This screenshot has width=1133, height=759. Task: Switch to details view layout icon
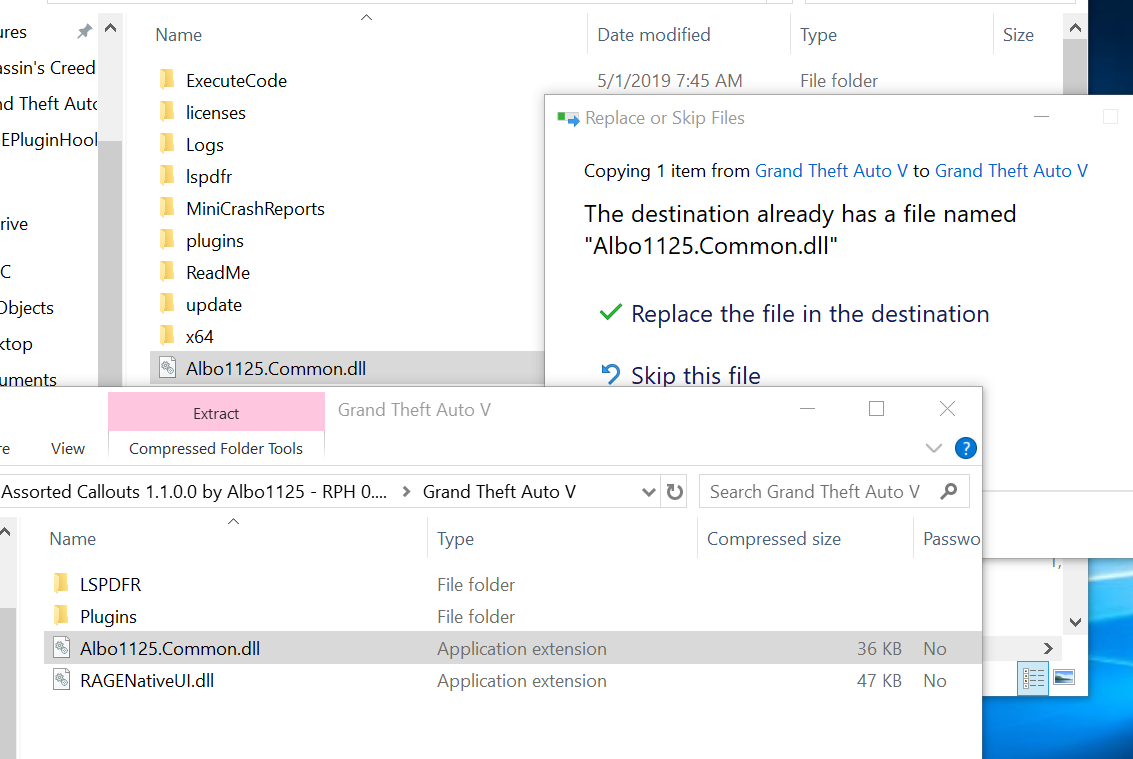1033,679
